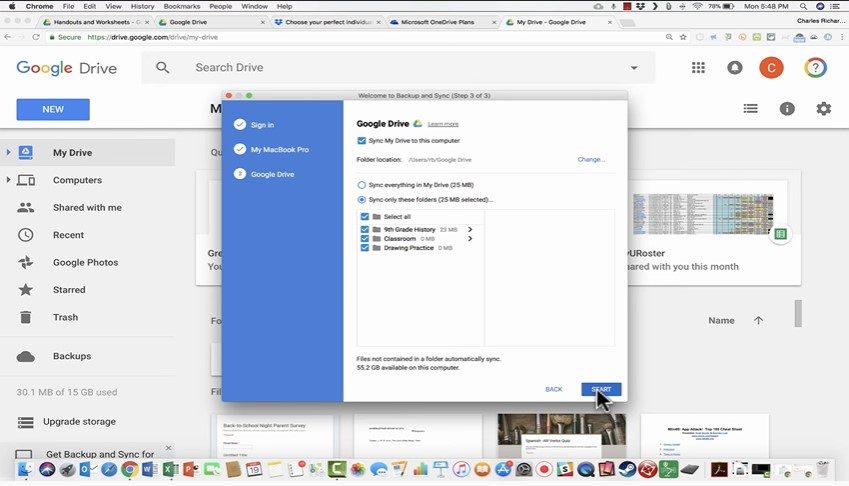
Task: Toggle Select all folders checkbox
Action: pos(365,216)
